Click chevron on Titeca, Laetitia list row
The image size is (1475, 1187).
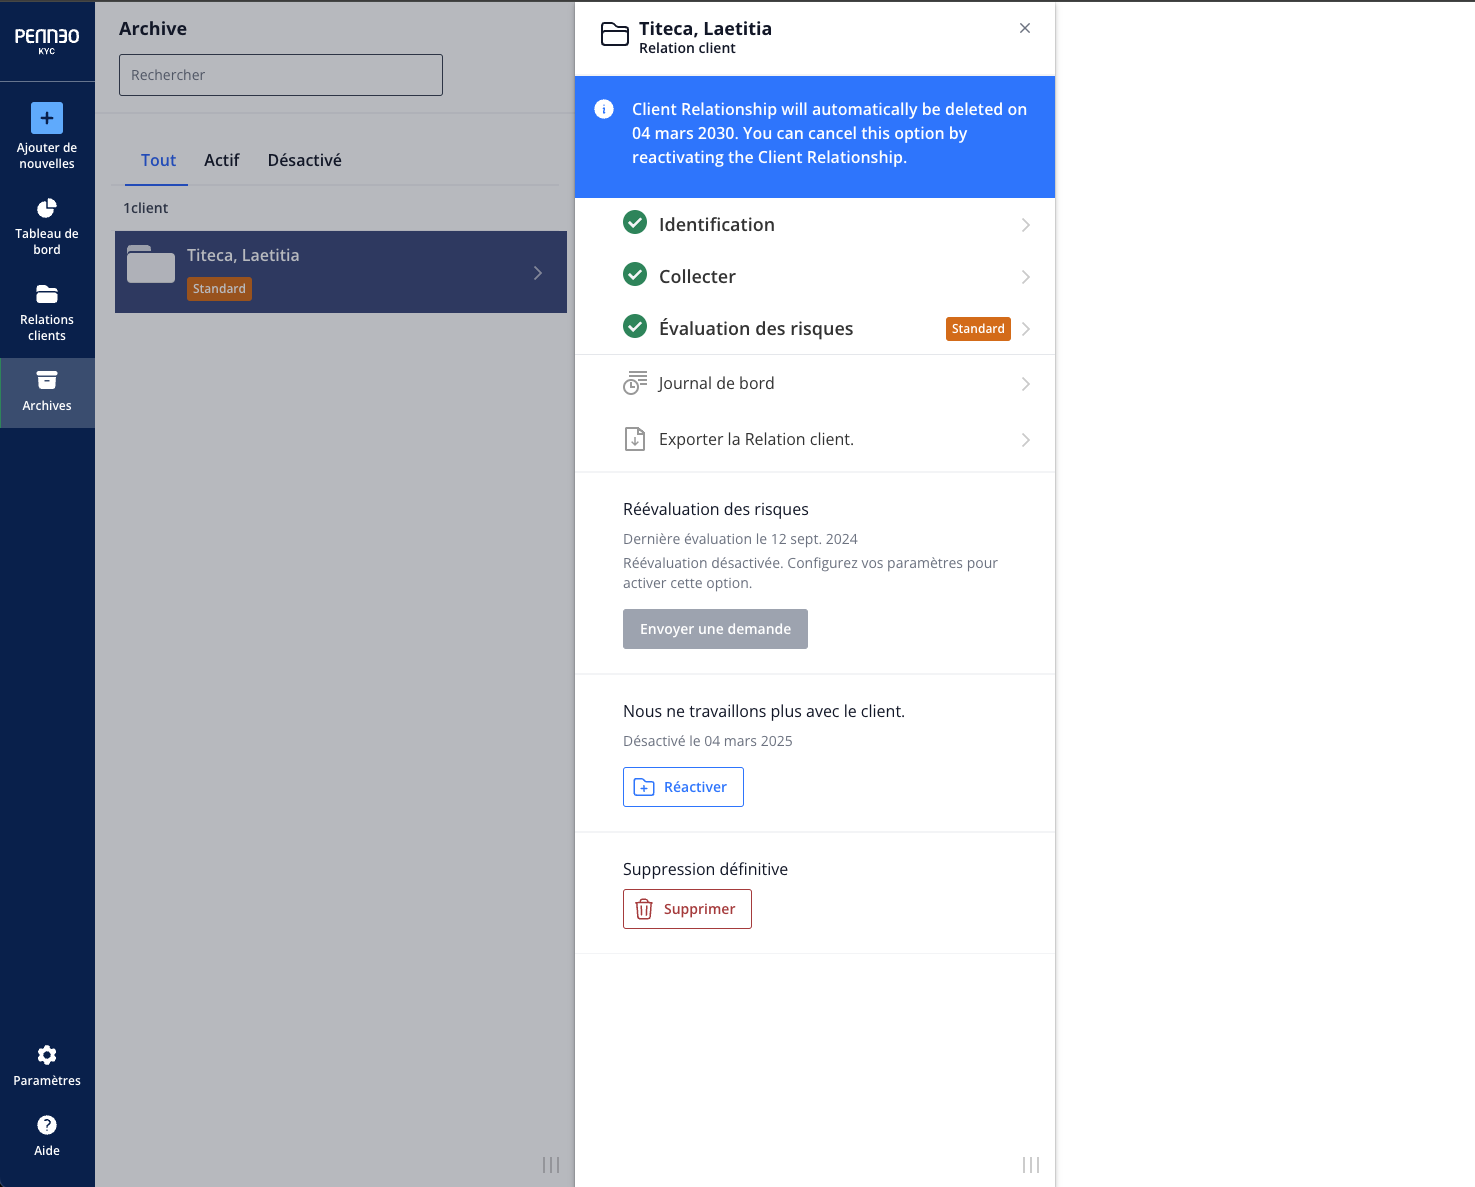(538, 273)
